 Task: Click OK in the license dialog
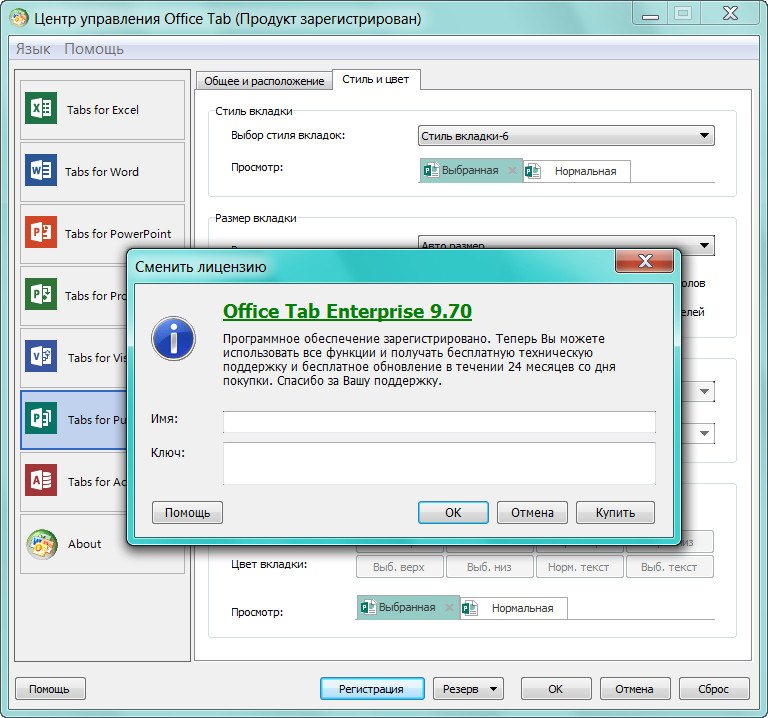(453, 512)
